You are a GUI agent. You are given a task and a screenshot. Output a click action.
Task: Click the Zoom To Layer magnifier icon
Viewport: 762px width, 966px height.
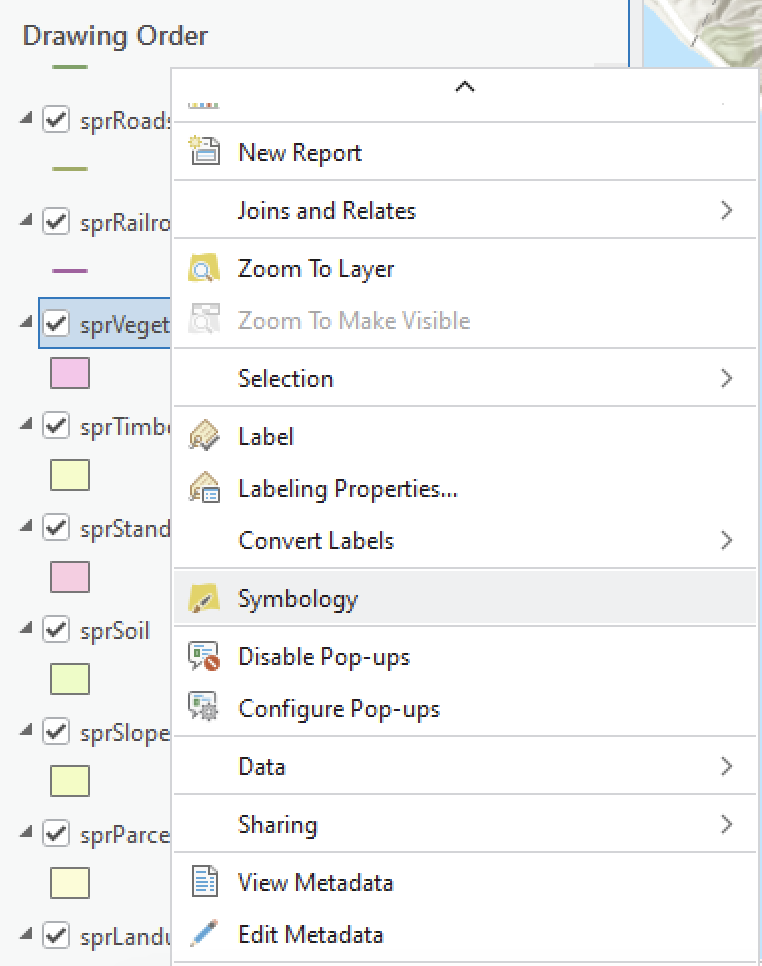204,269
